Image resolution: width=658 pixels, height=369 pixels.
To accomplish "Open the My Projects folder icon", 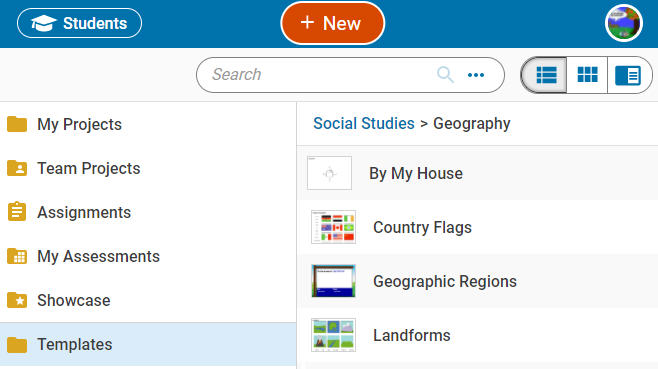I will (17, 124).
